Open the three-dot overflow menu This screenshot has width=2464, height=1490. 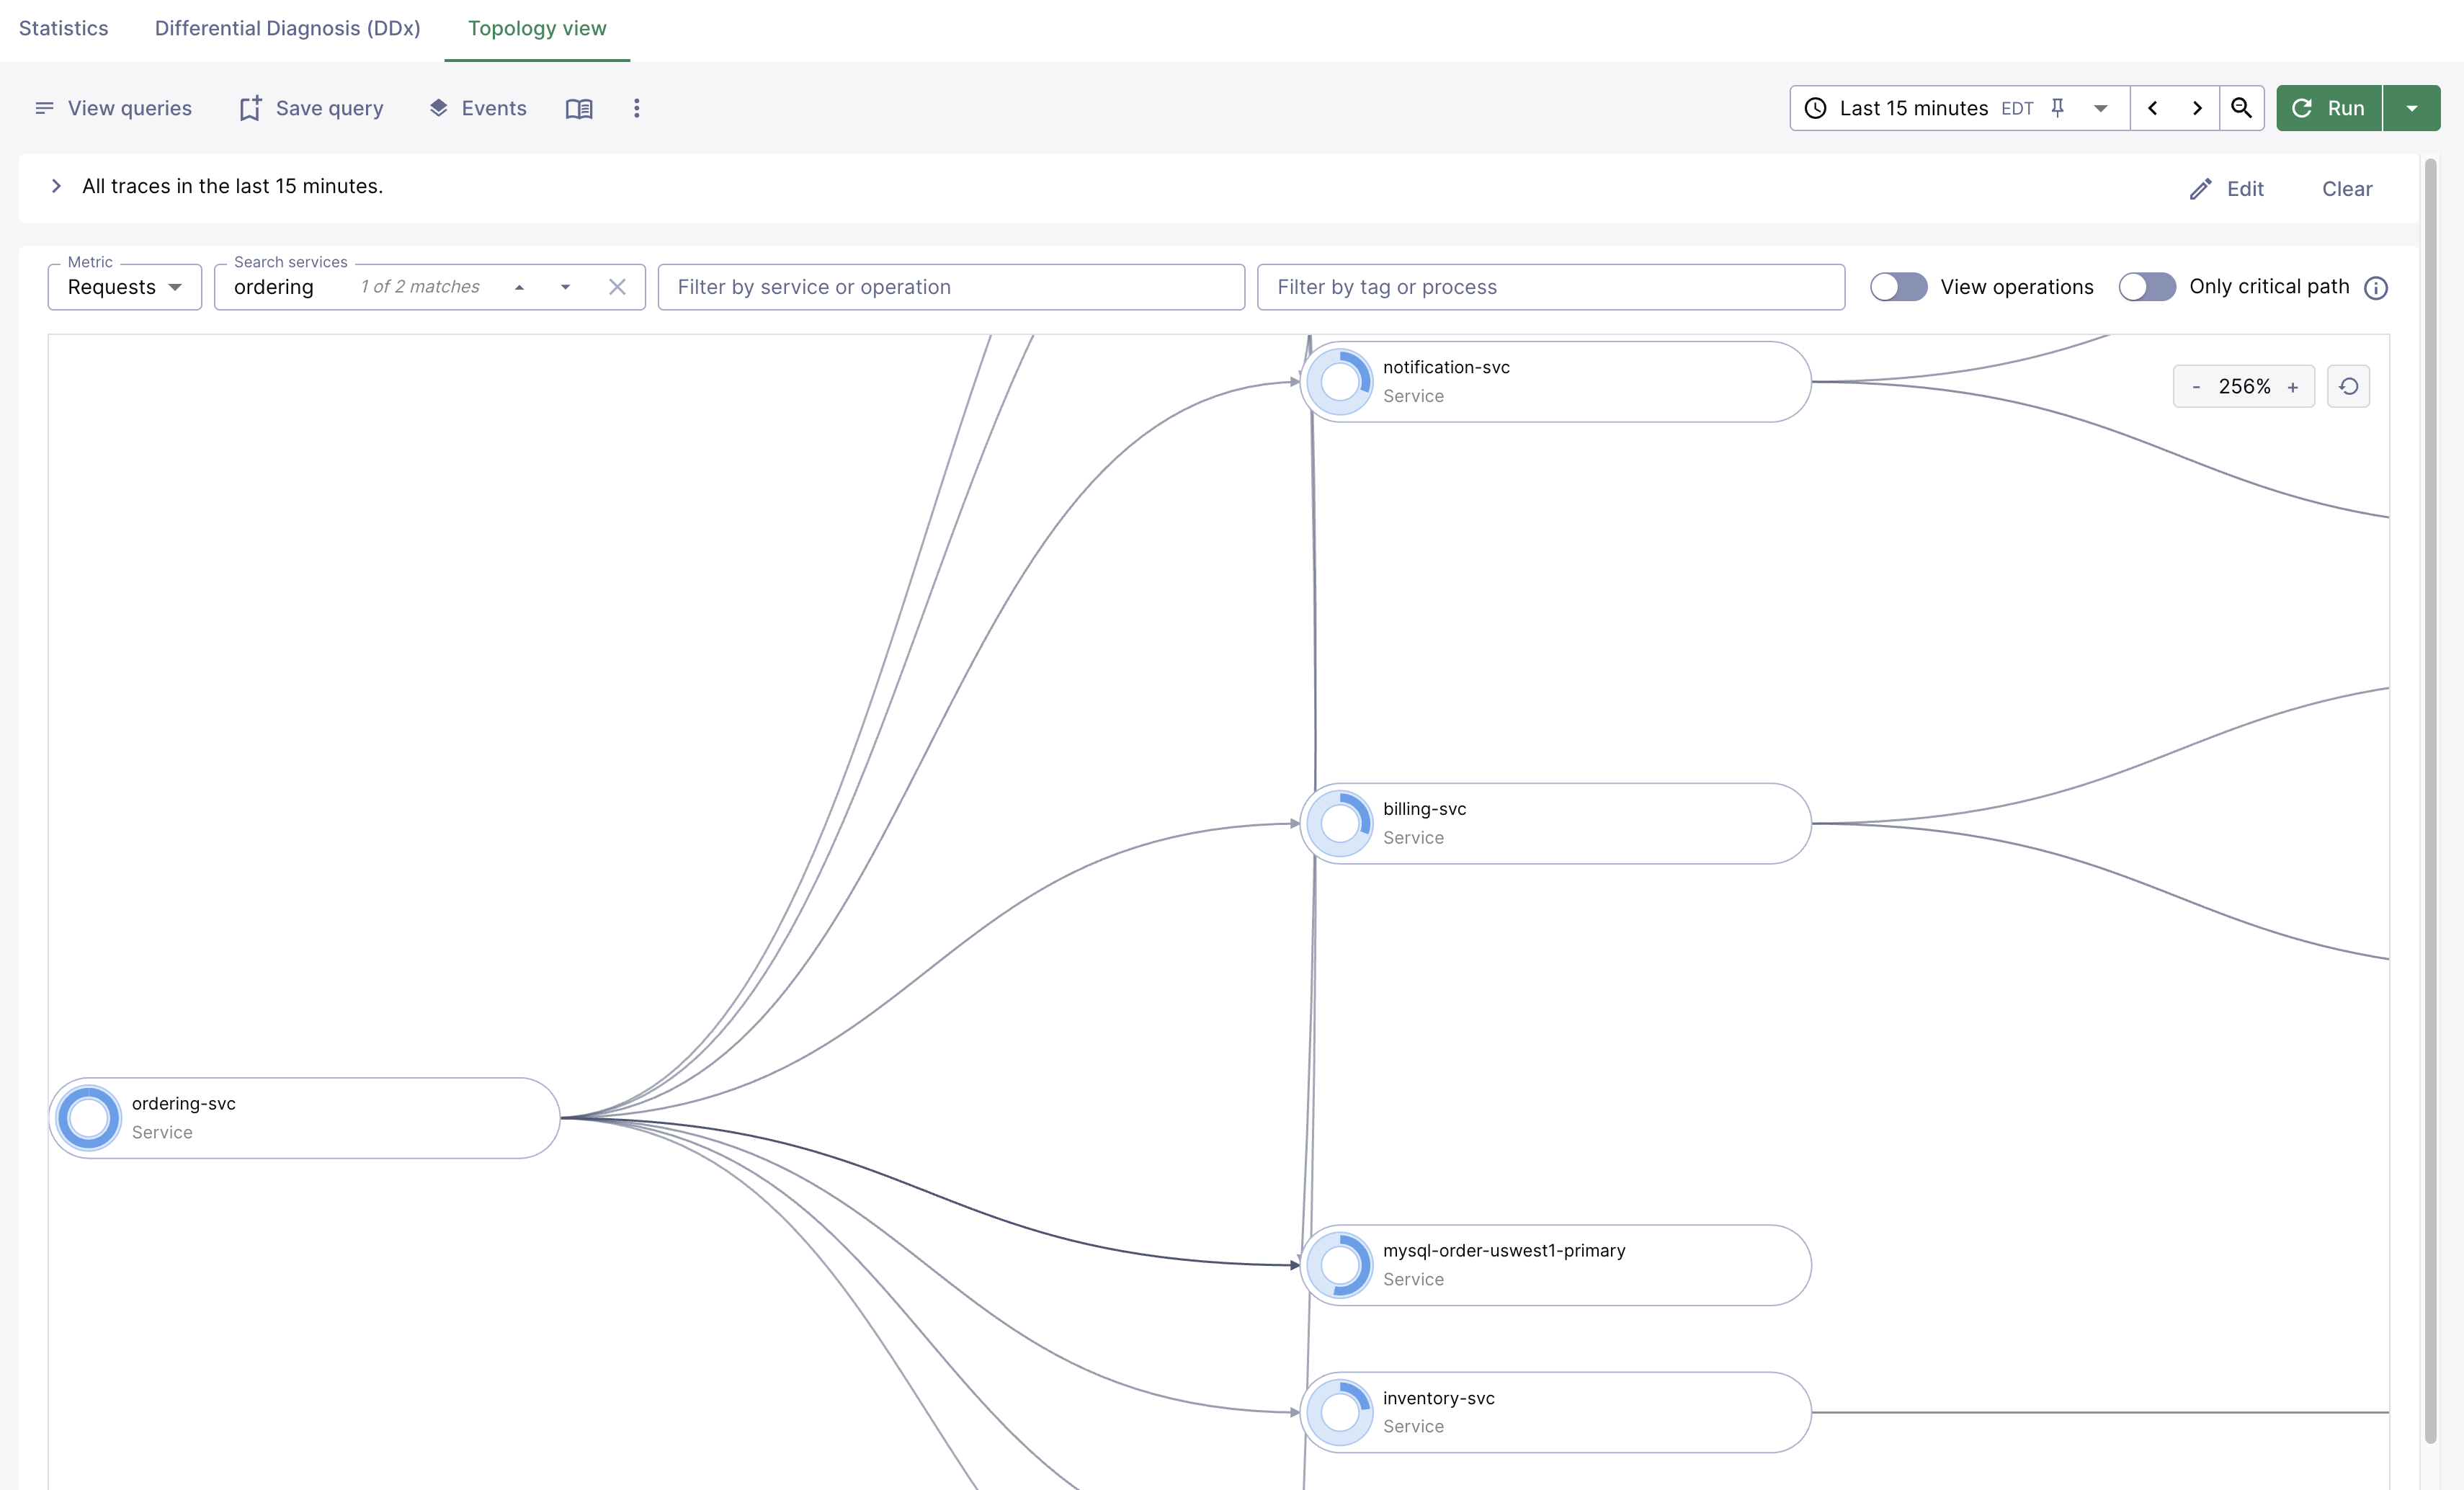click(637, 108)
